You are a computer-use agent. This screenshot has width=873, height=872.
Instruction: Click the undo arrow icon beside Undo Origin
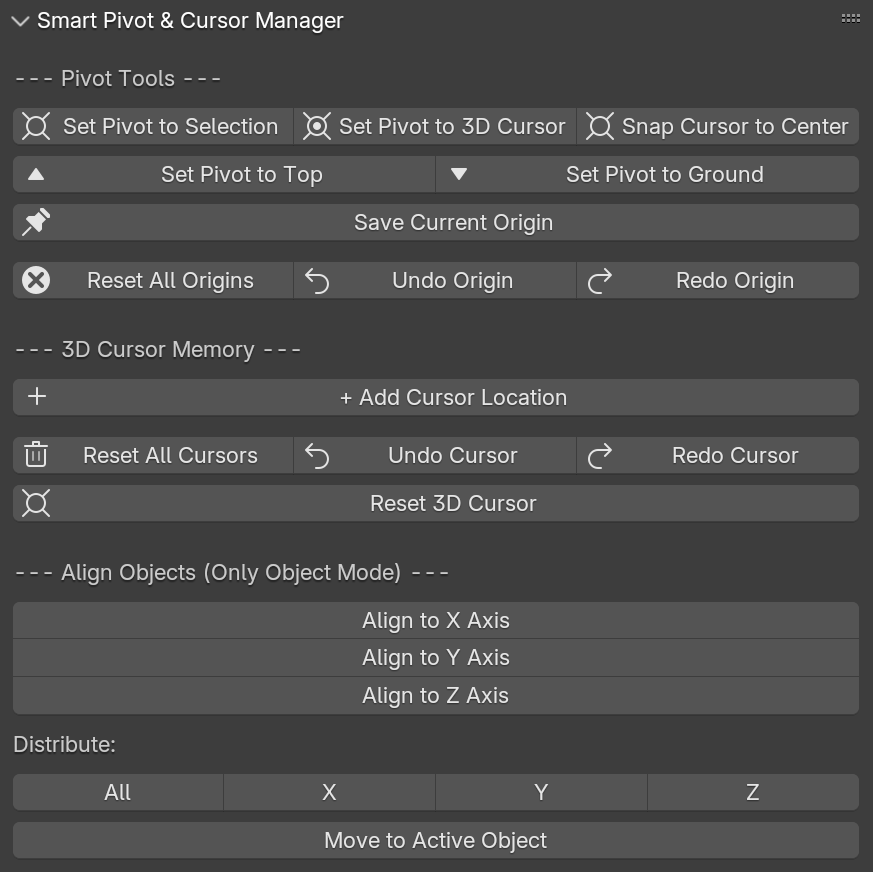pyautogui.click(x=319, y=280)
